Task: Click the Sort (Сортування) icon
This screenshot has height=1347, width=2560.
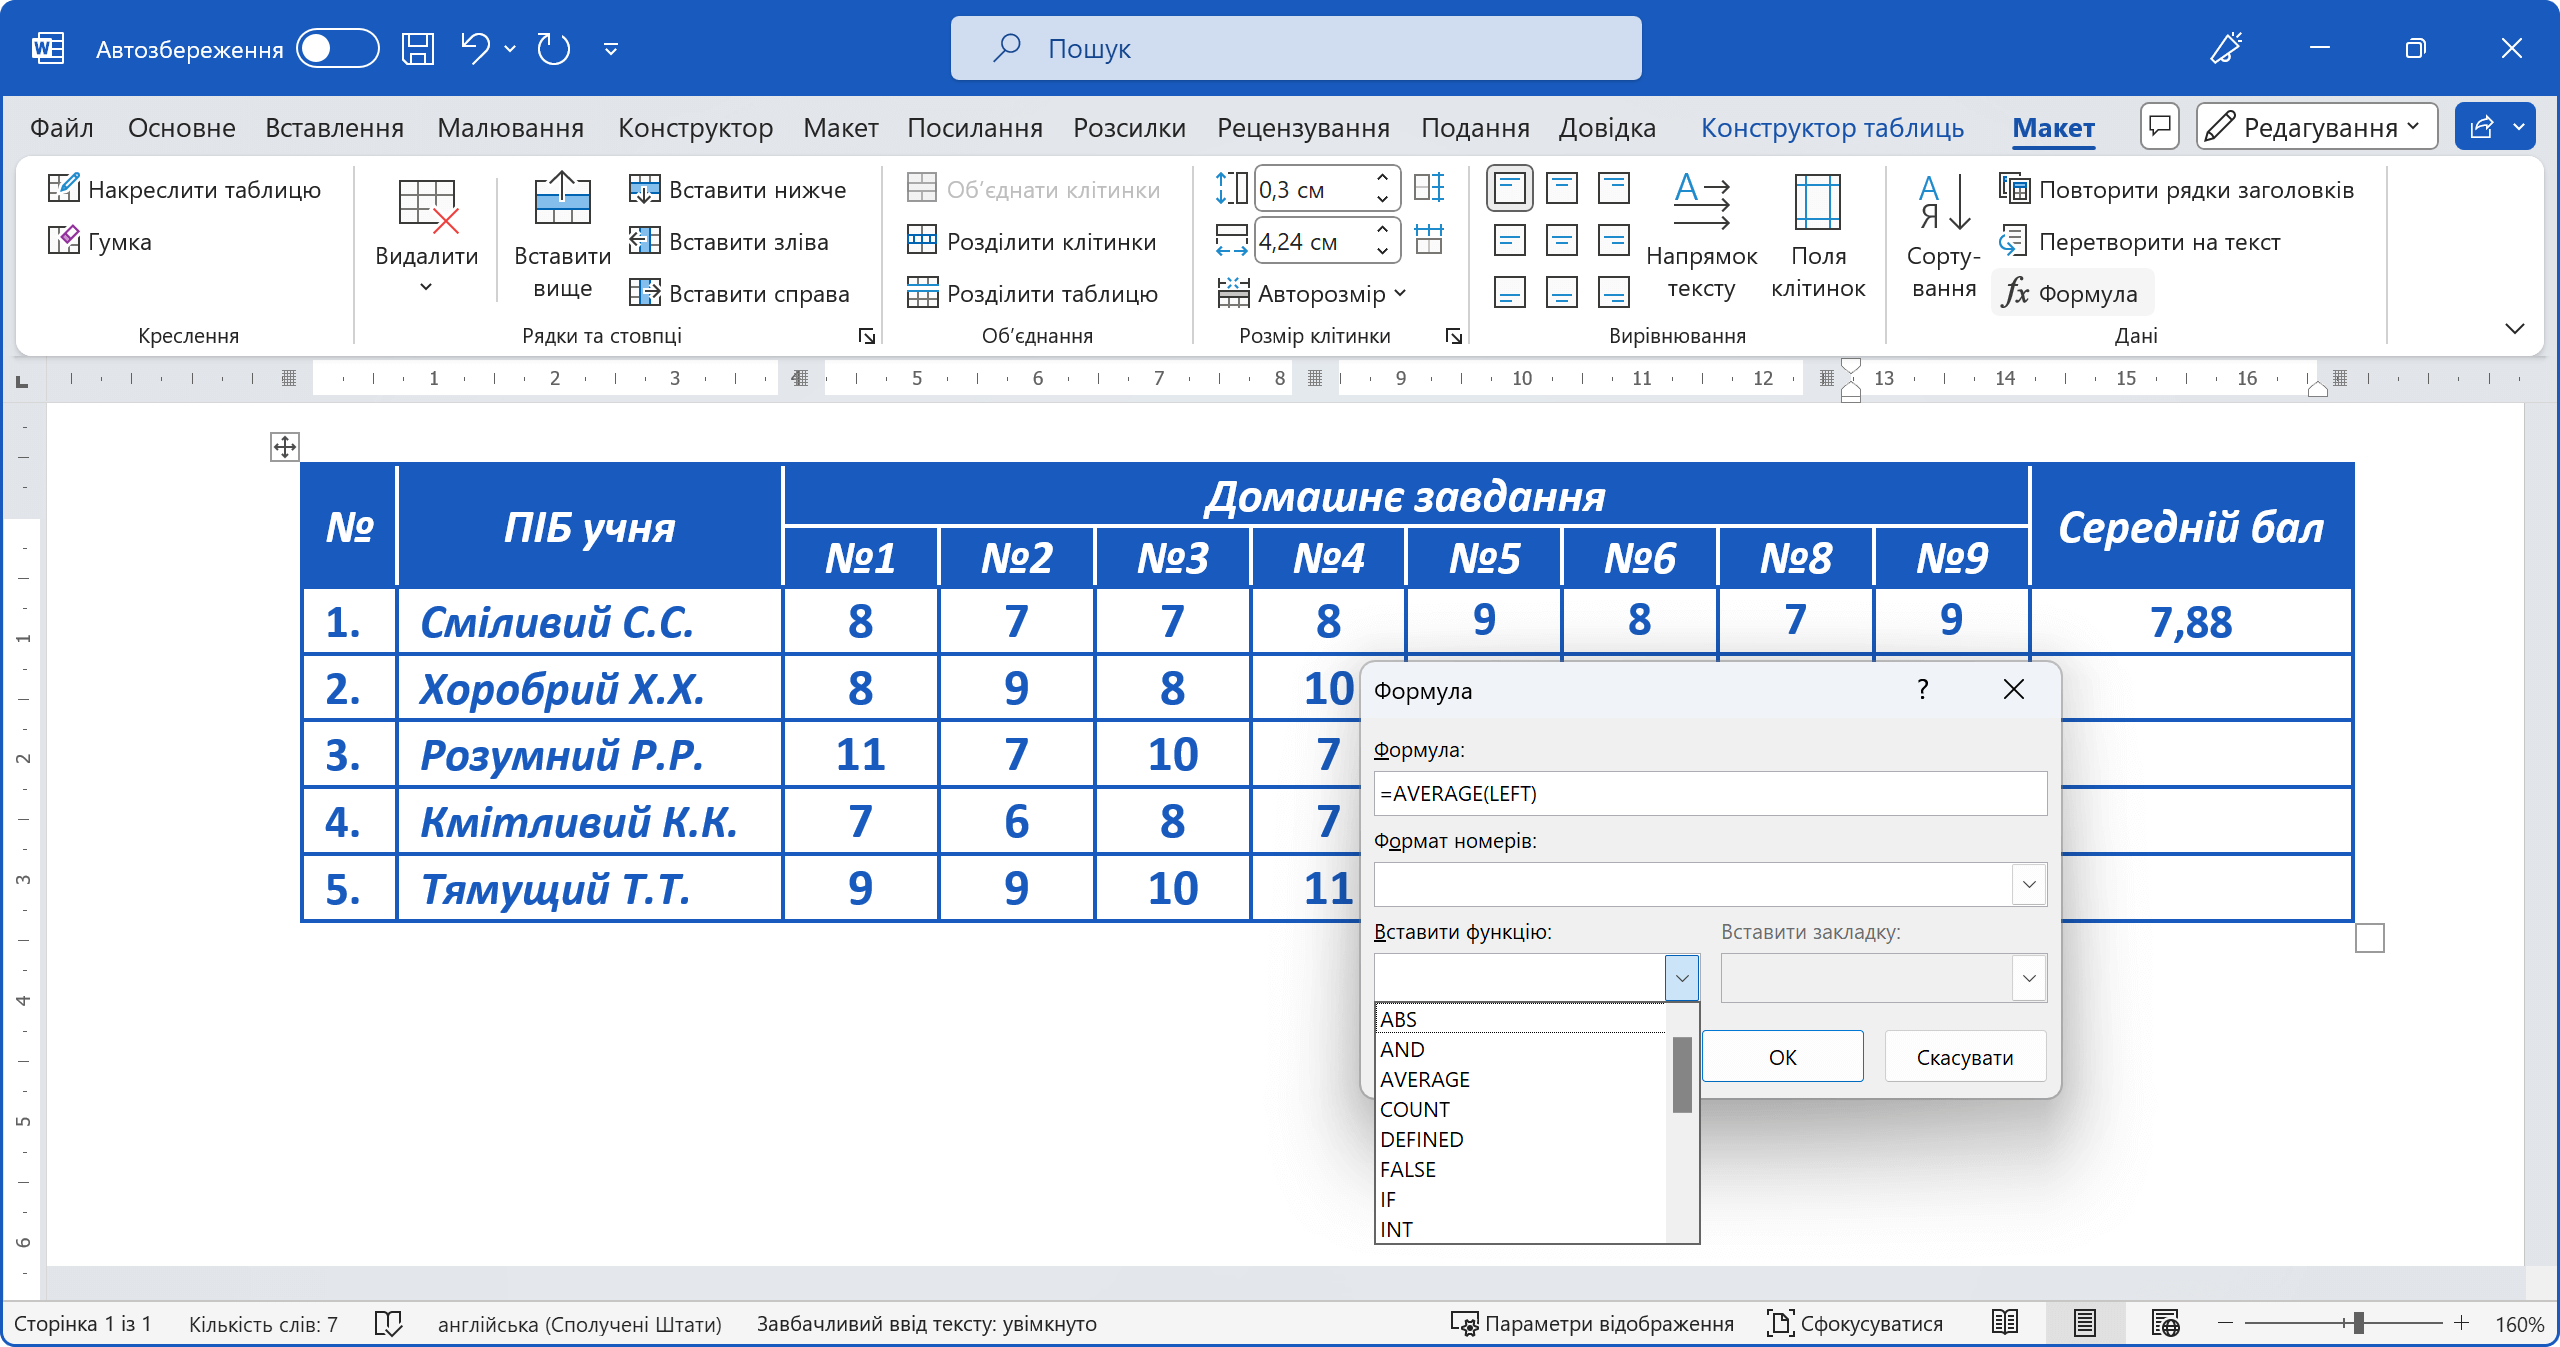Action: (x=1943, y=202)
